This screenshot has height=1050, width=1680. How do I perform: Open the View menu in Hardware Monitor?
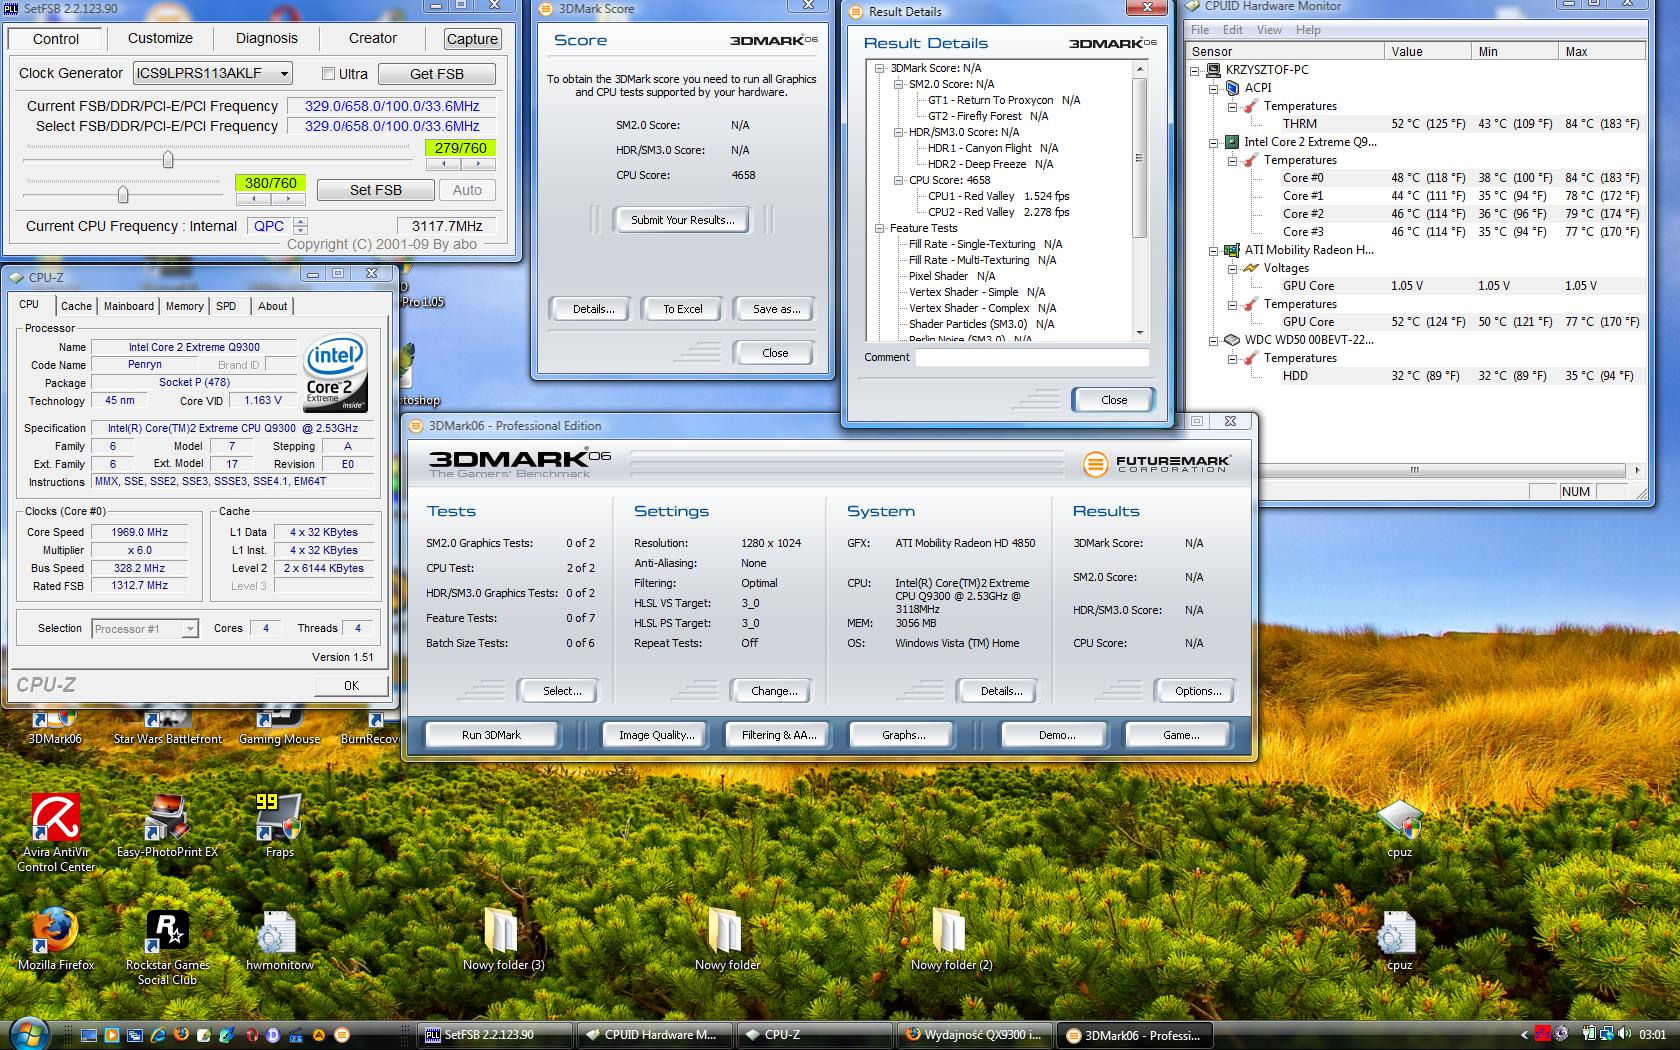(x=1269, y=30)
